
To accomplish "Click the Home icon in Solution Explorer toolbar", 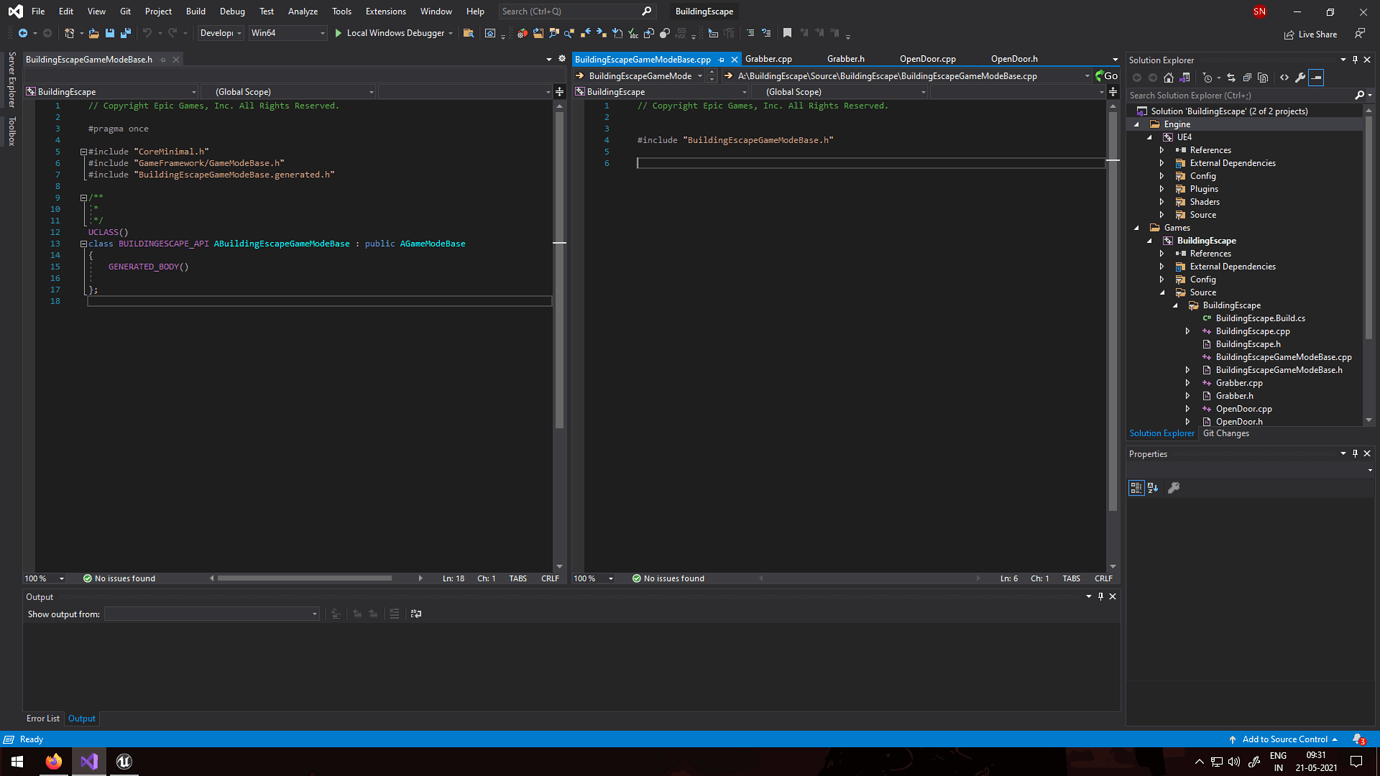I will [x=1169, y=77].
